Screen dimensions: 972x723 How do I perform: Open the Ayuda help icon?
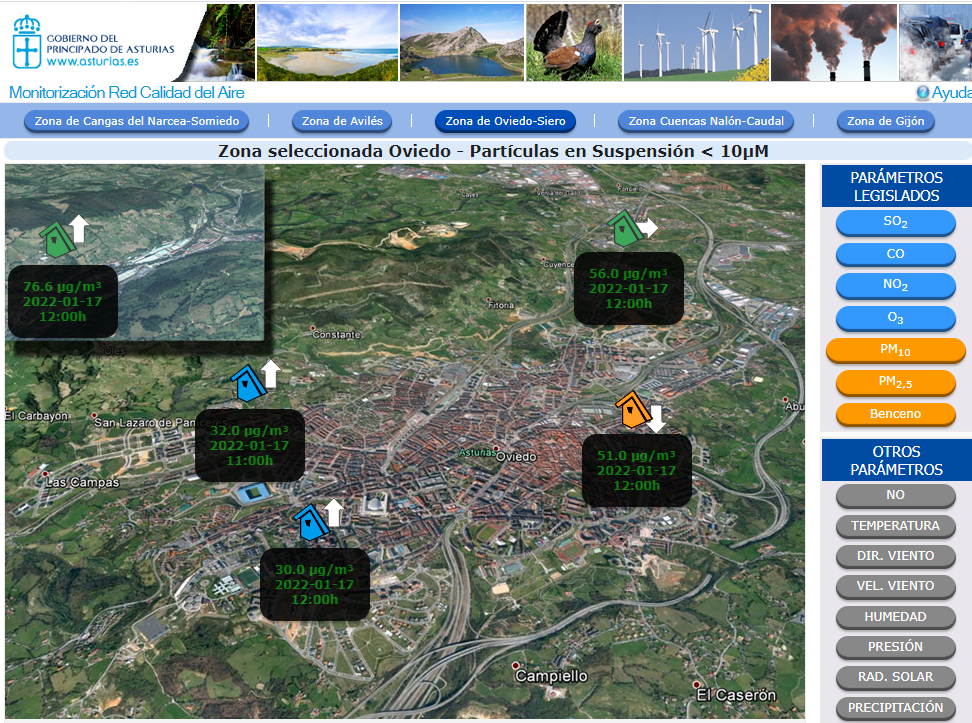coord(922,92)
